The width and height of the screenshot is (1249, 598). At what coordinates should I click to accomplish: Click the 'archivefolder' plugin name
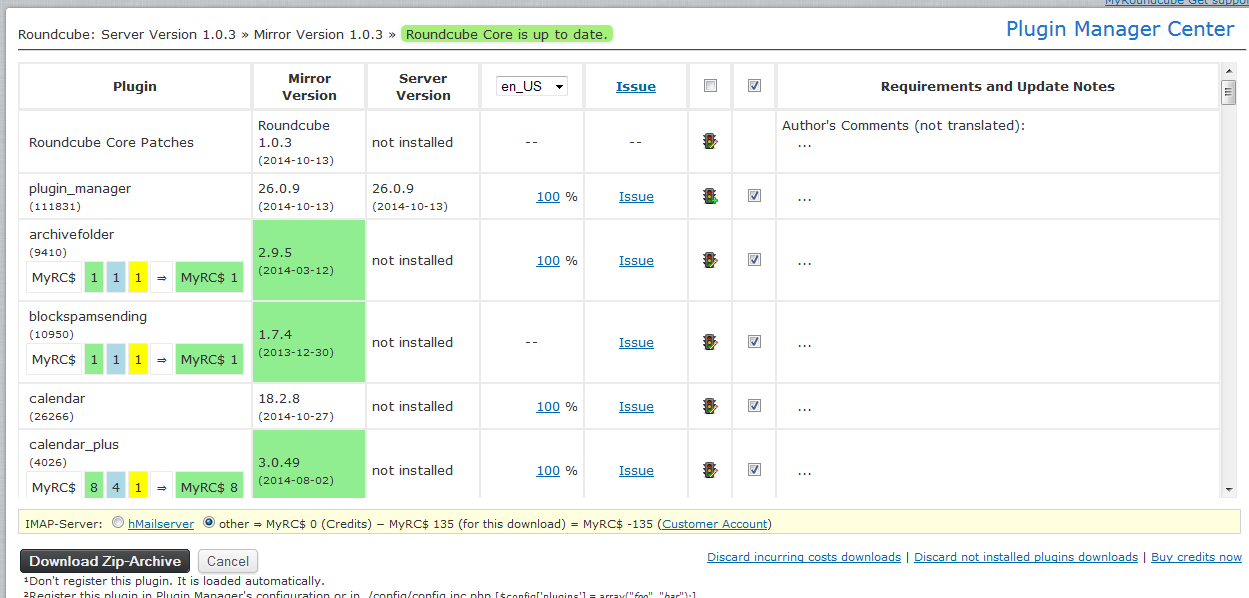click(x=72, y=235)
